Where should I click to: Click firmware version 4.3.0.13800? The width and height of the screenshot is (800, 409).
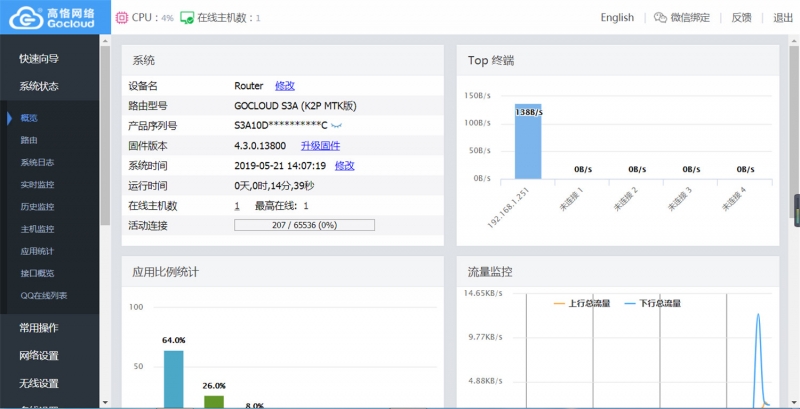(260, 146)
